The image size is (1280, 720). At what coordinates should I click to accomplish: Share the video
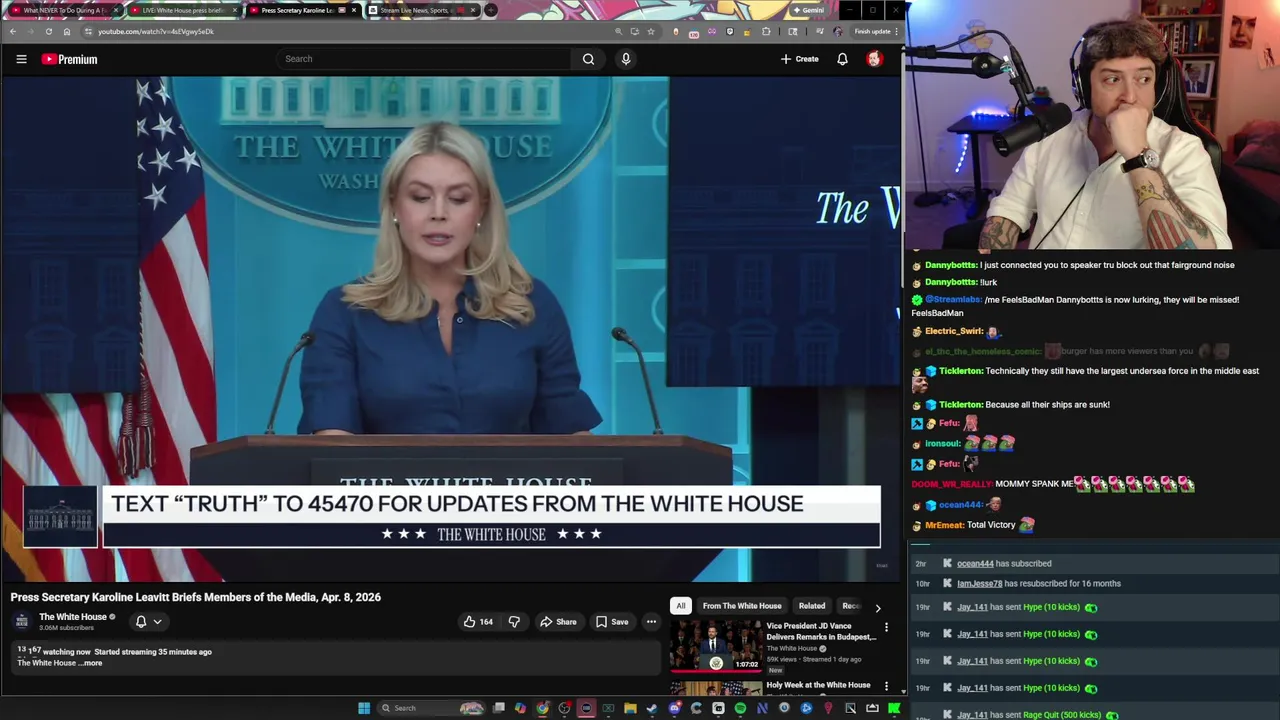coord(558,622)
